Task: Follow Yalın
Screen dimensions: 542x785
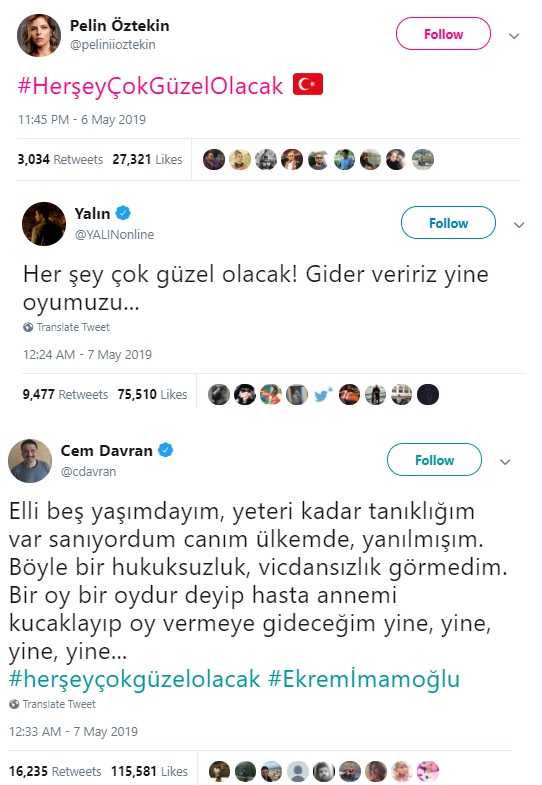Action: tap(448, 223)
